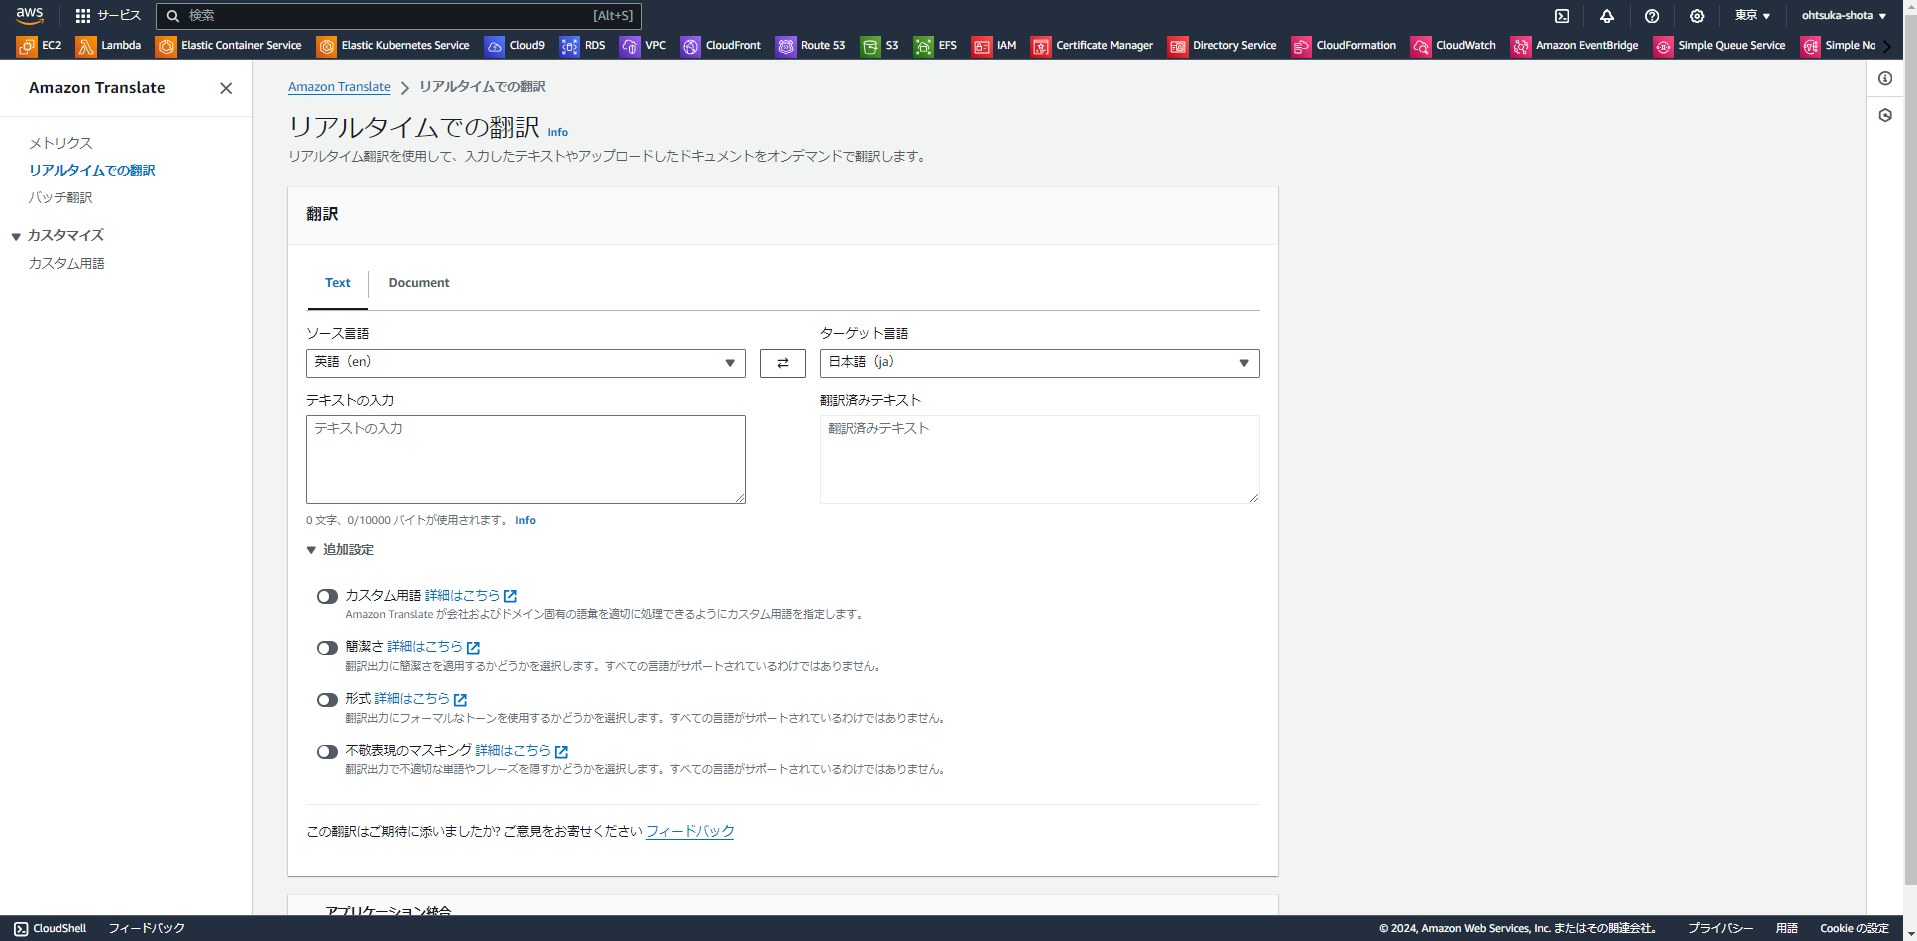The image size is (1917, 941).
Task: Collapse the 追加設定 section
Action: click(340, 550)
